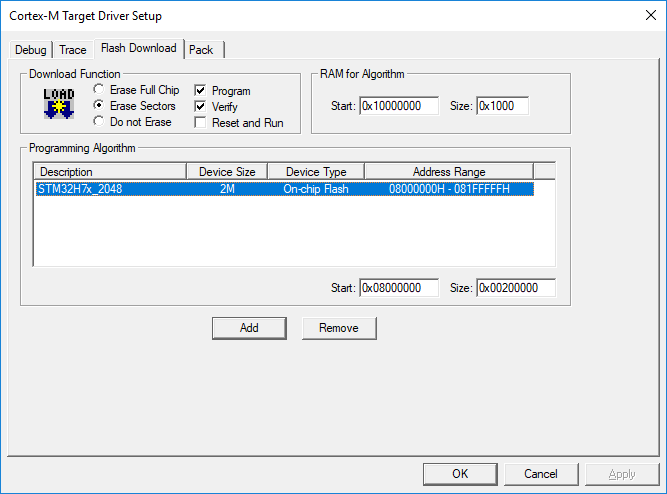
Task: Click the 08000000H - 081FFFFFH address cell
Action: 449,189
